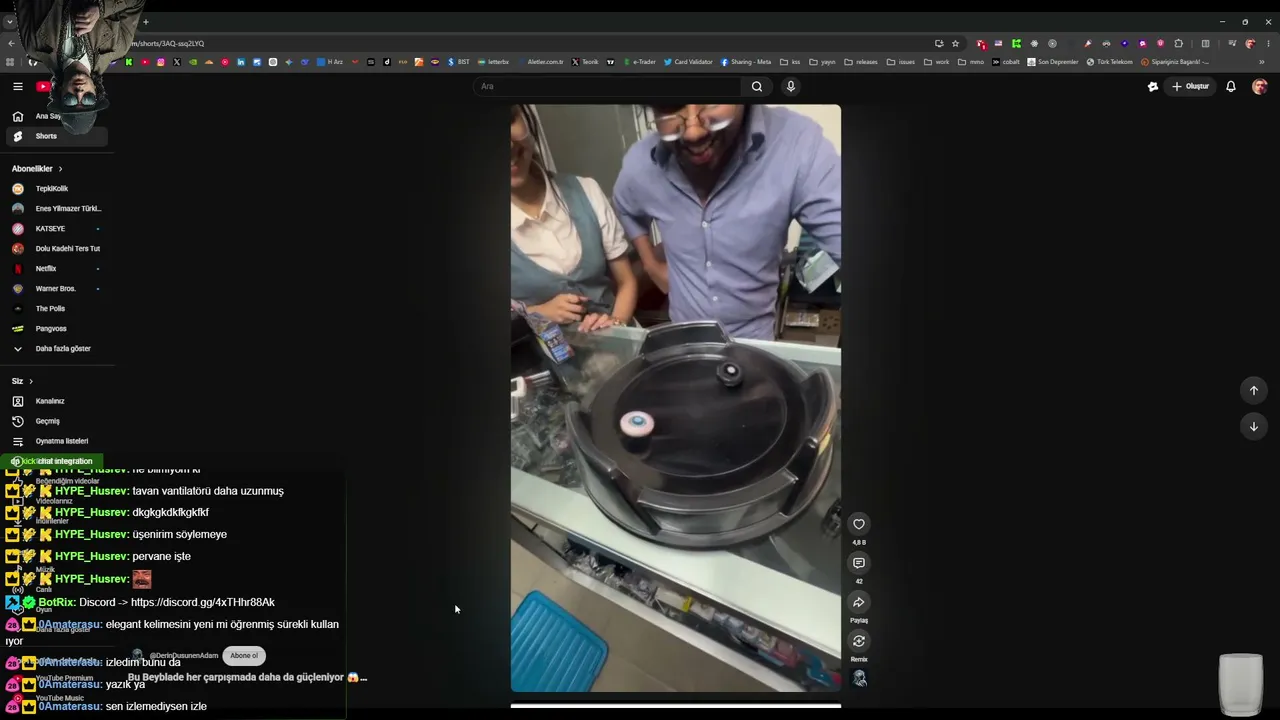
Task: Open the Card Validator bookmark
Action: point(688,62)
